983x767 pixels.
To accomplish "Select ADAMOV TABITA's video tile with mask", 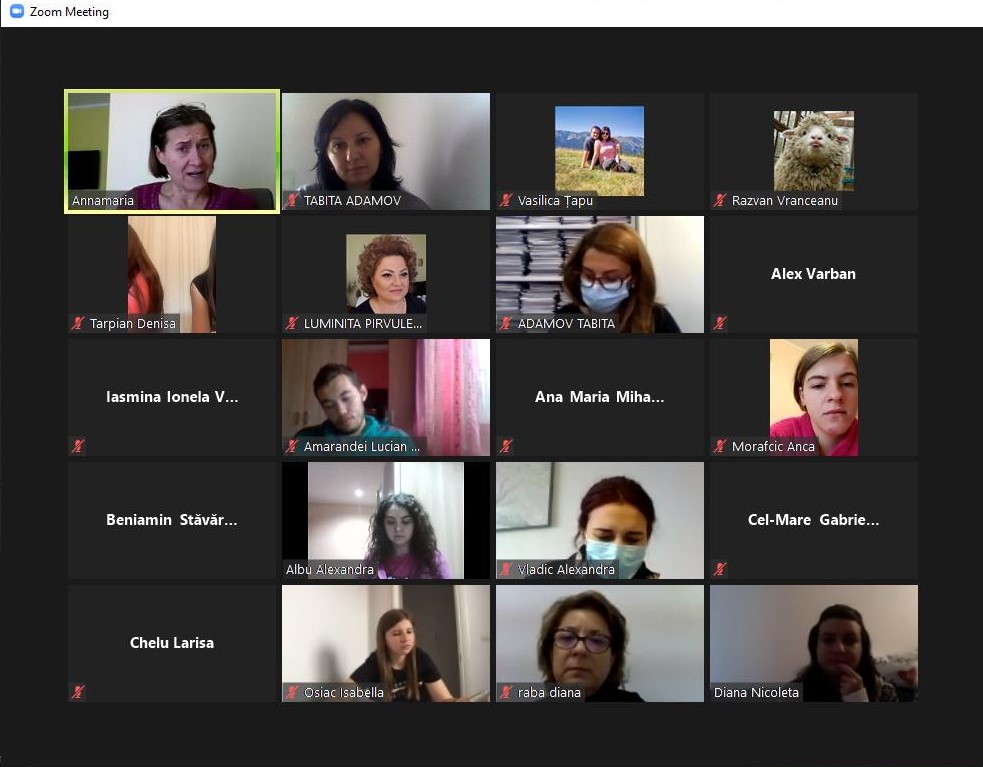I will [600, 275].
